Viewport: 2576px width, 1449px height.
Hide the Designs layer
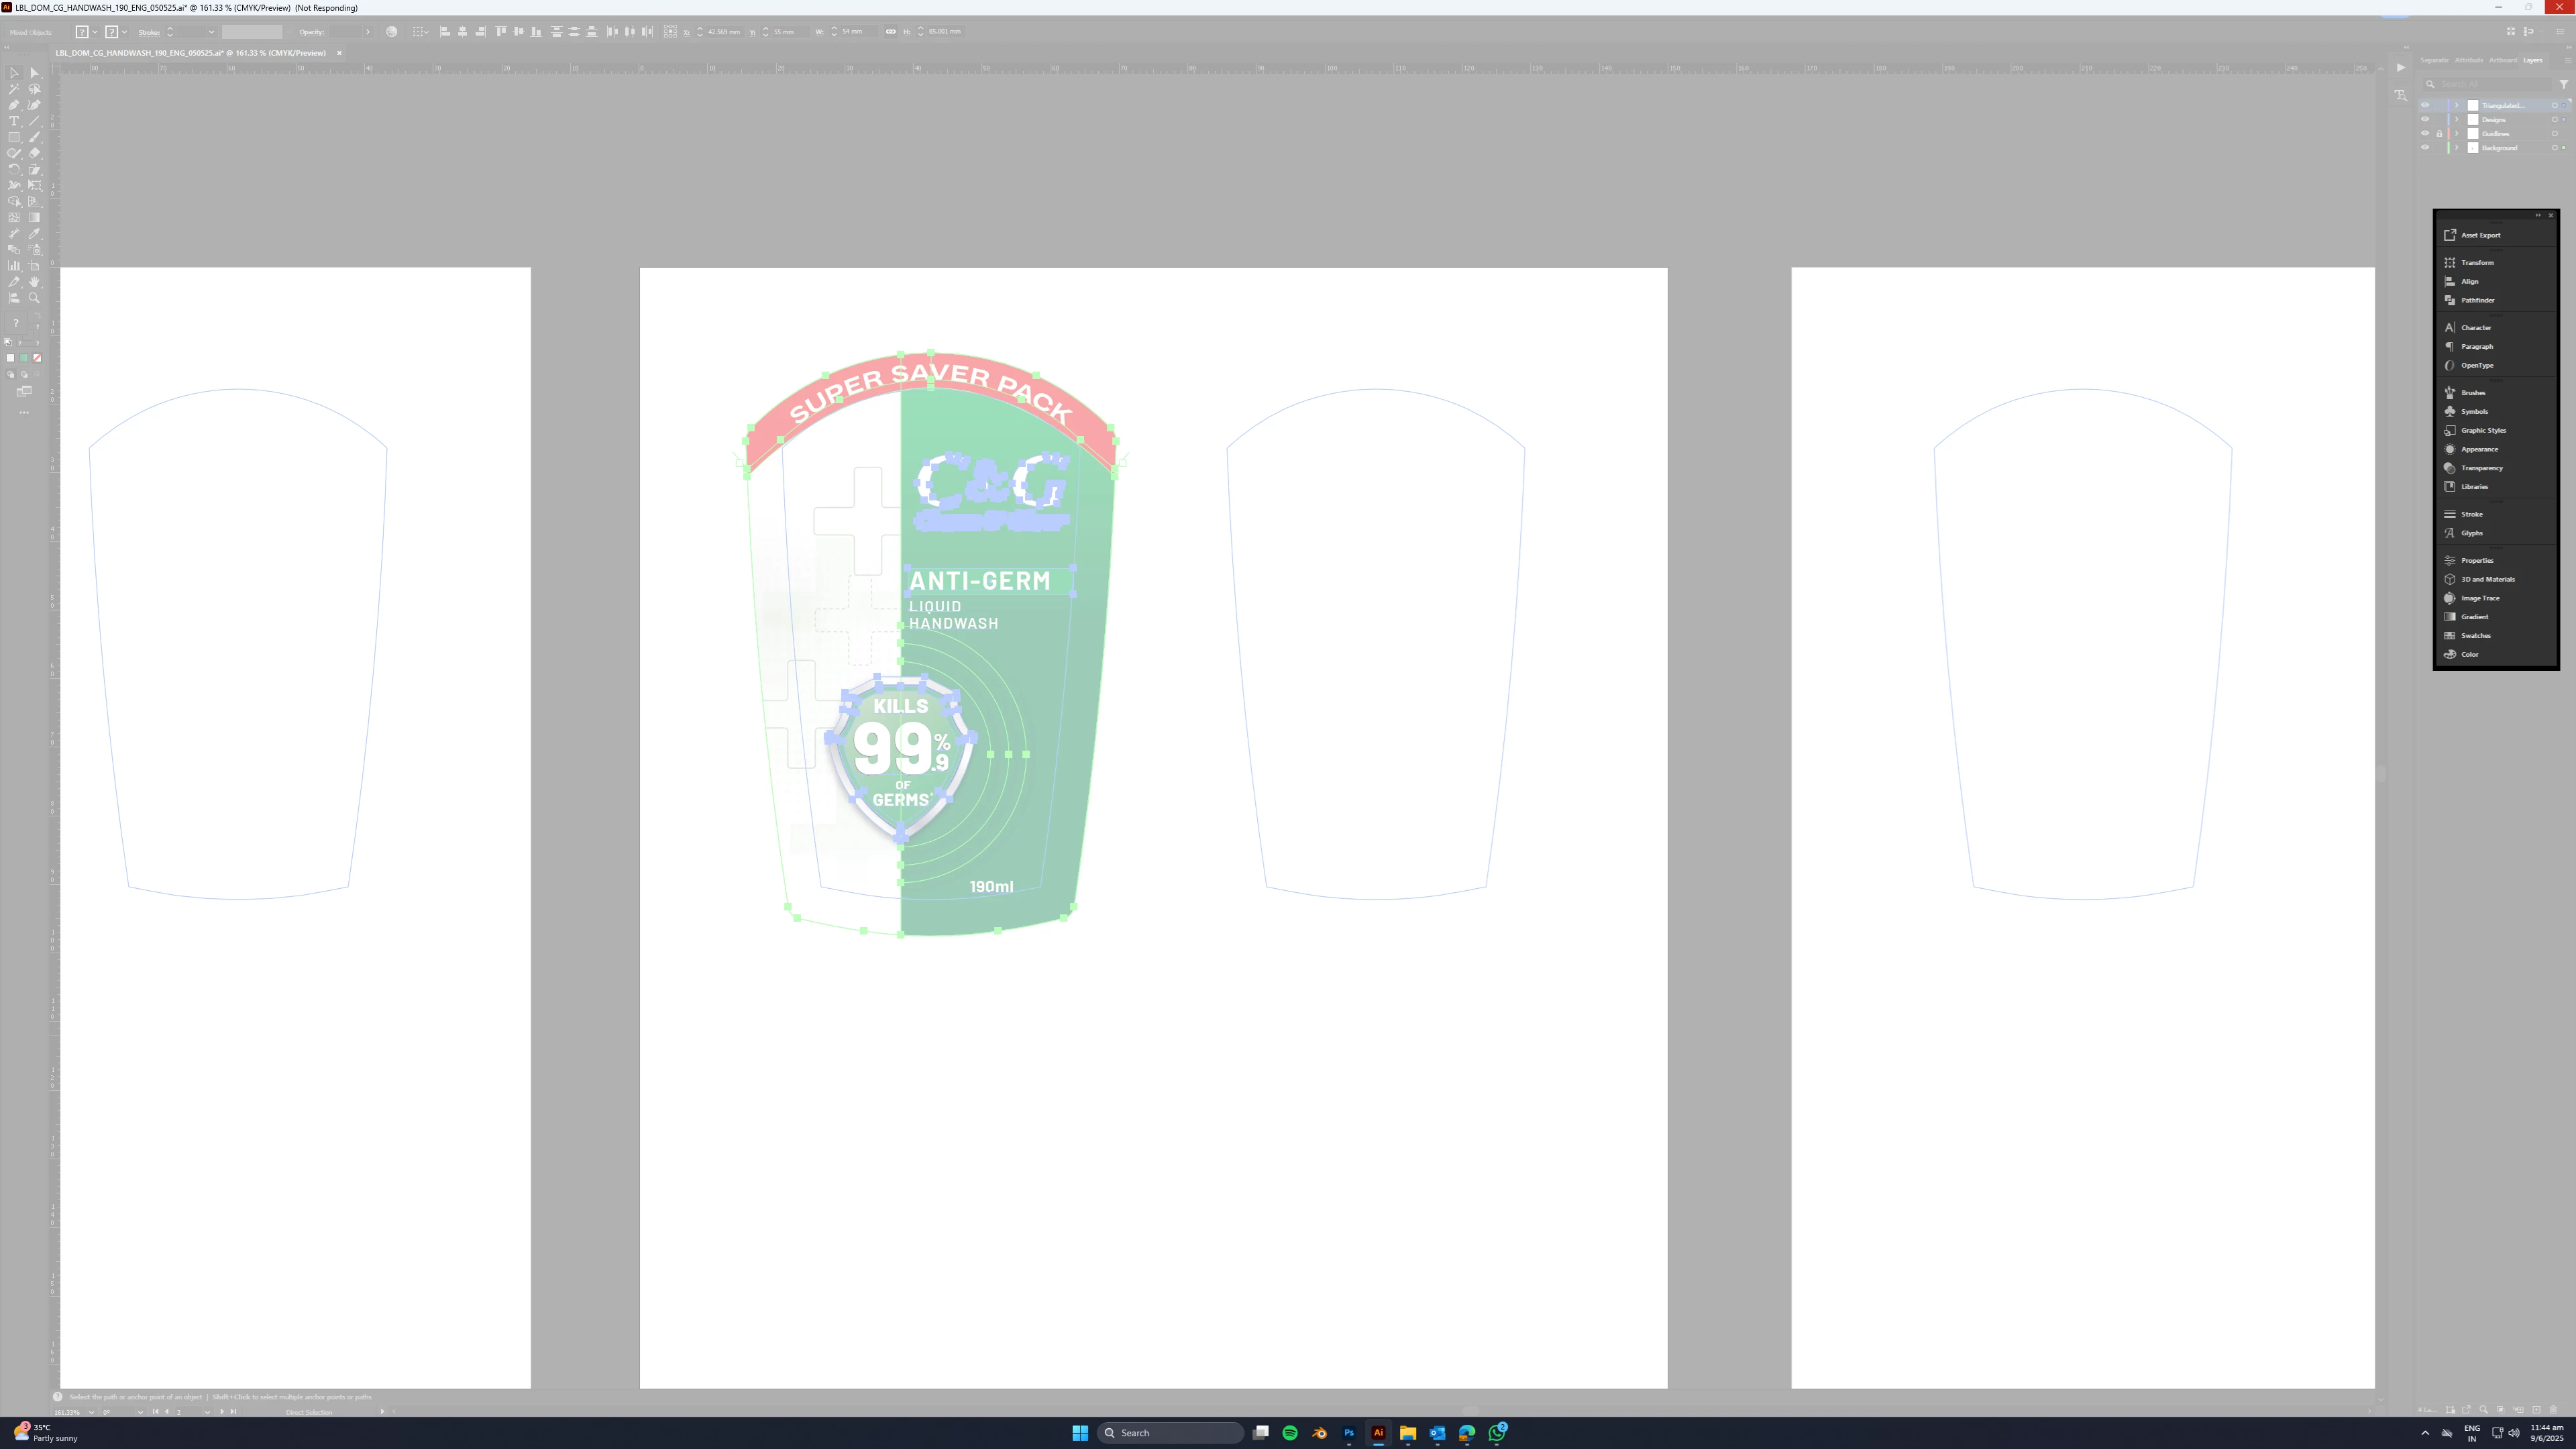coord(2424,120)
